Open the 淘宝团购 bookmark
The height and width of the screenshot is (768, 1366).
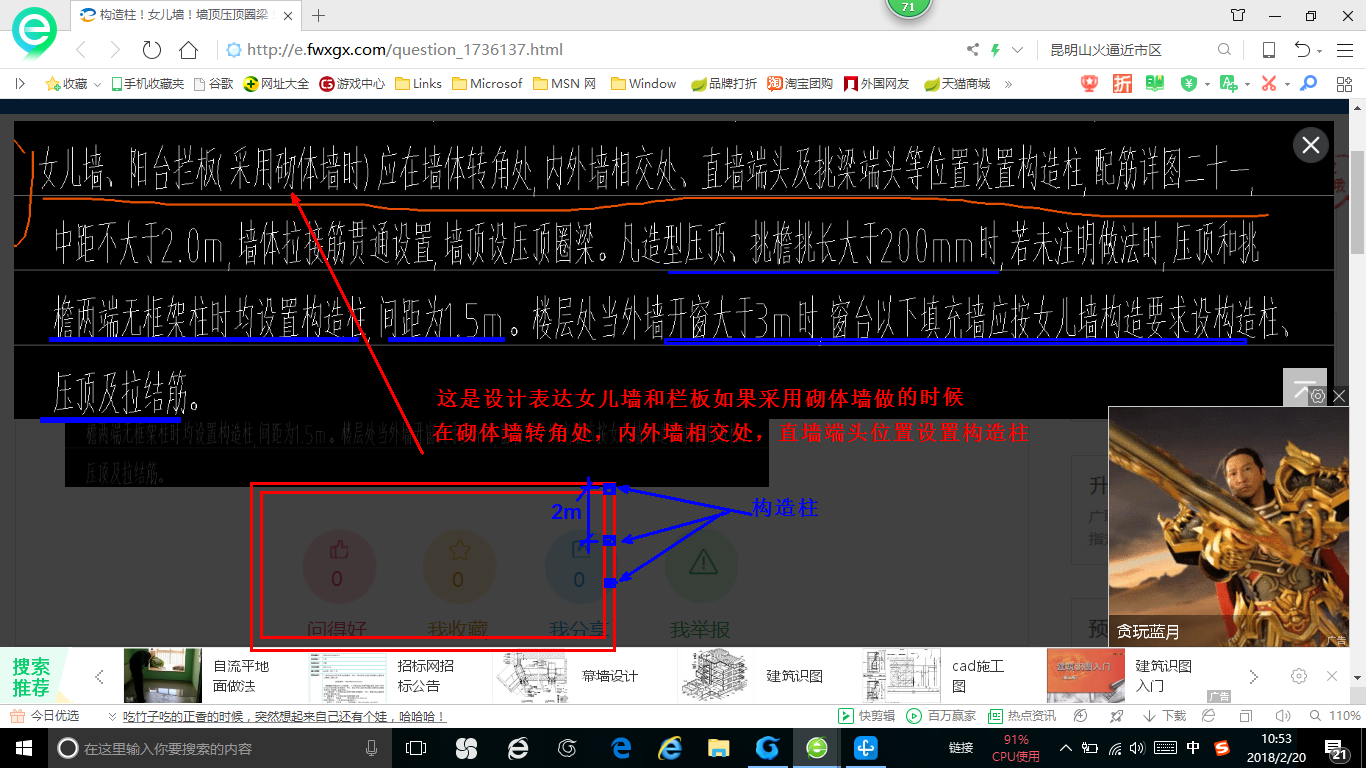pos(800,84)
